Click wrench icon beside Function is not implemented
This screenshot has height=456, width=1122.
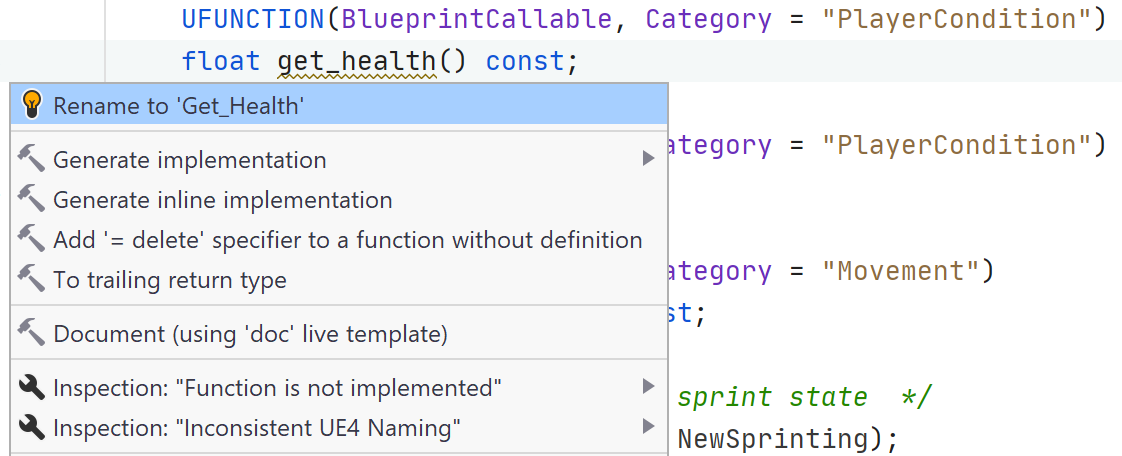[x=31, y=387]
